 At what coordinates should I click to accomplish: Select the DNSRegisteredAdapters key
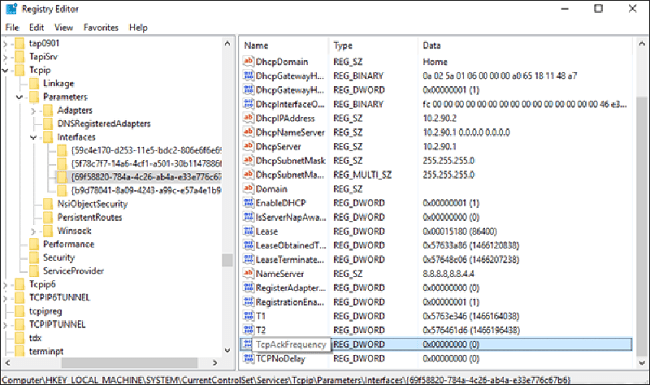point(104,123)
